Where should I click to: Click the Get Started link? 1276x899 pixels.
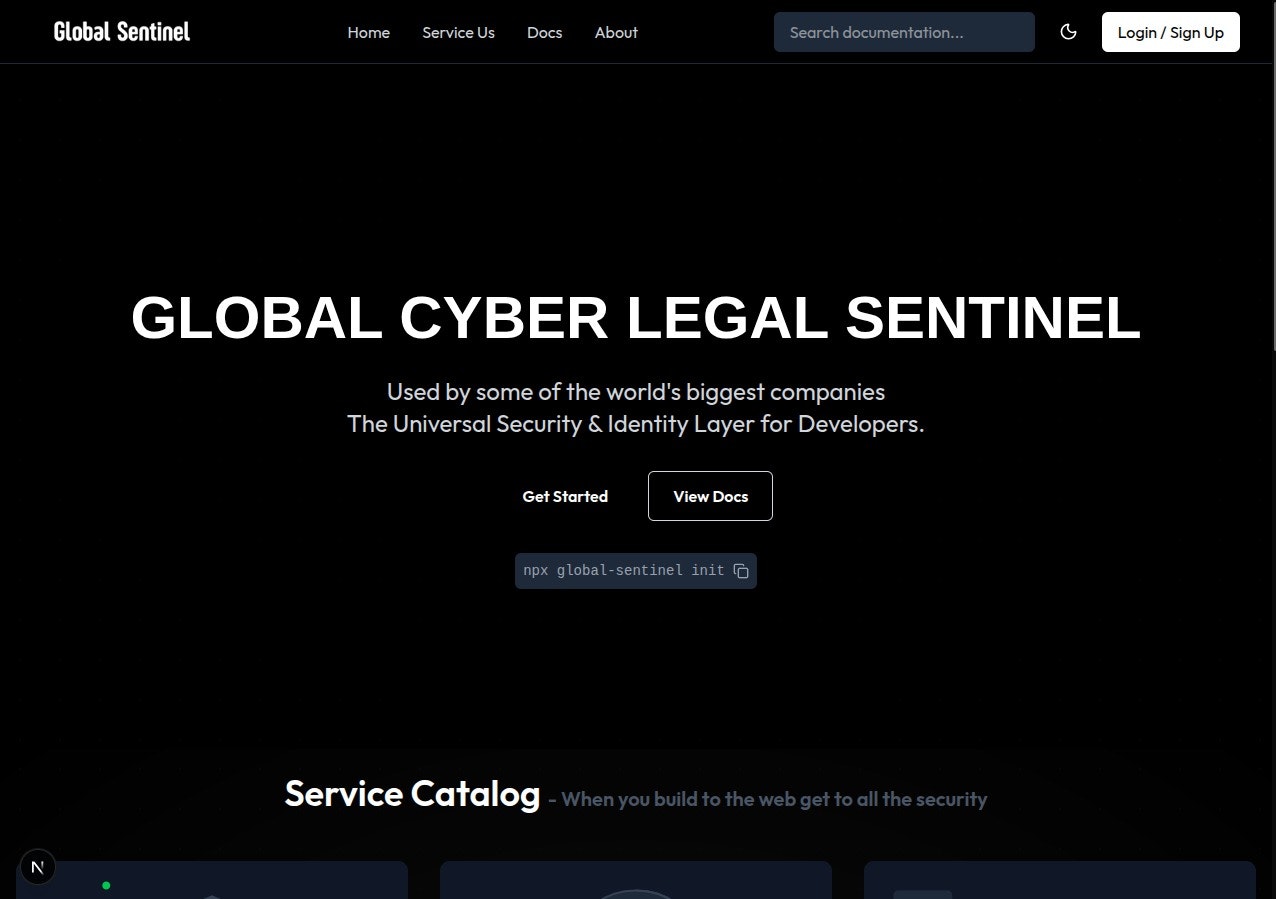pos(565,496)
